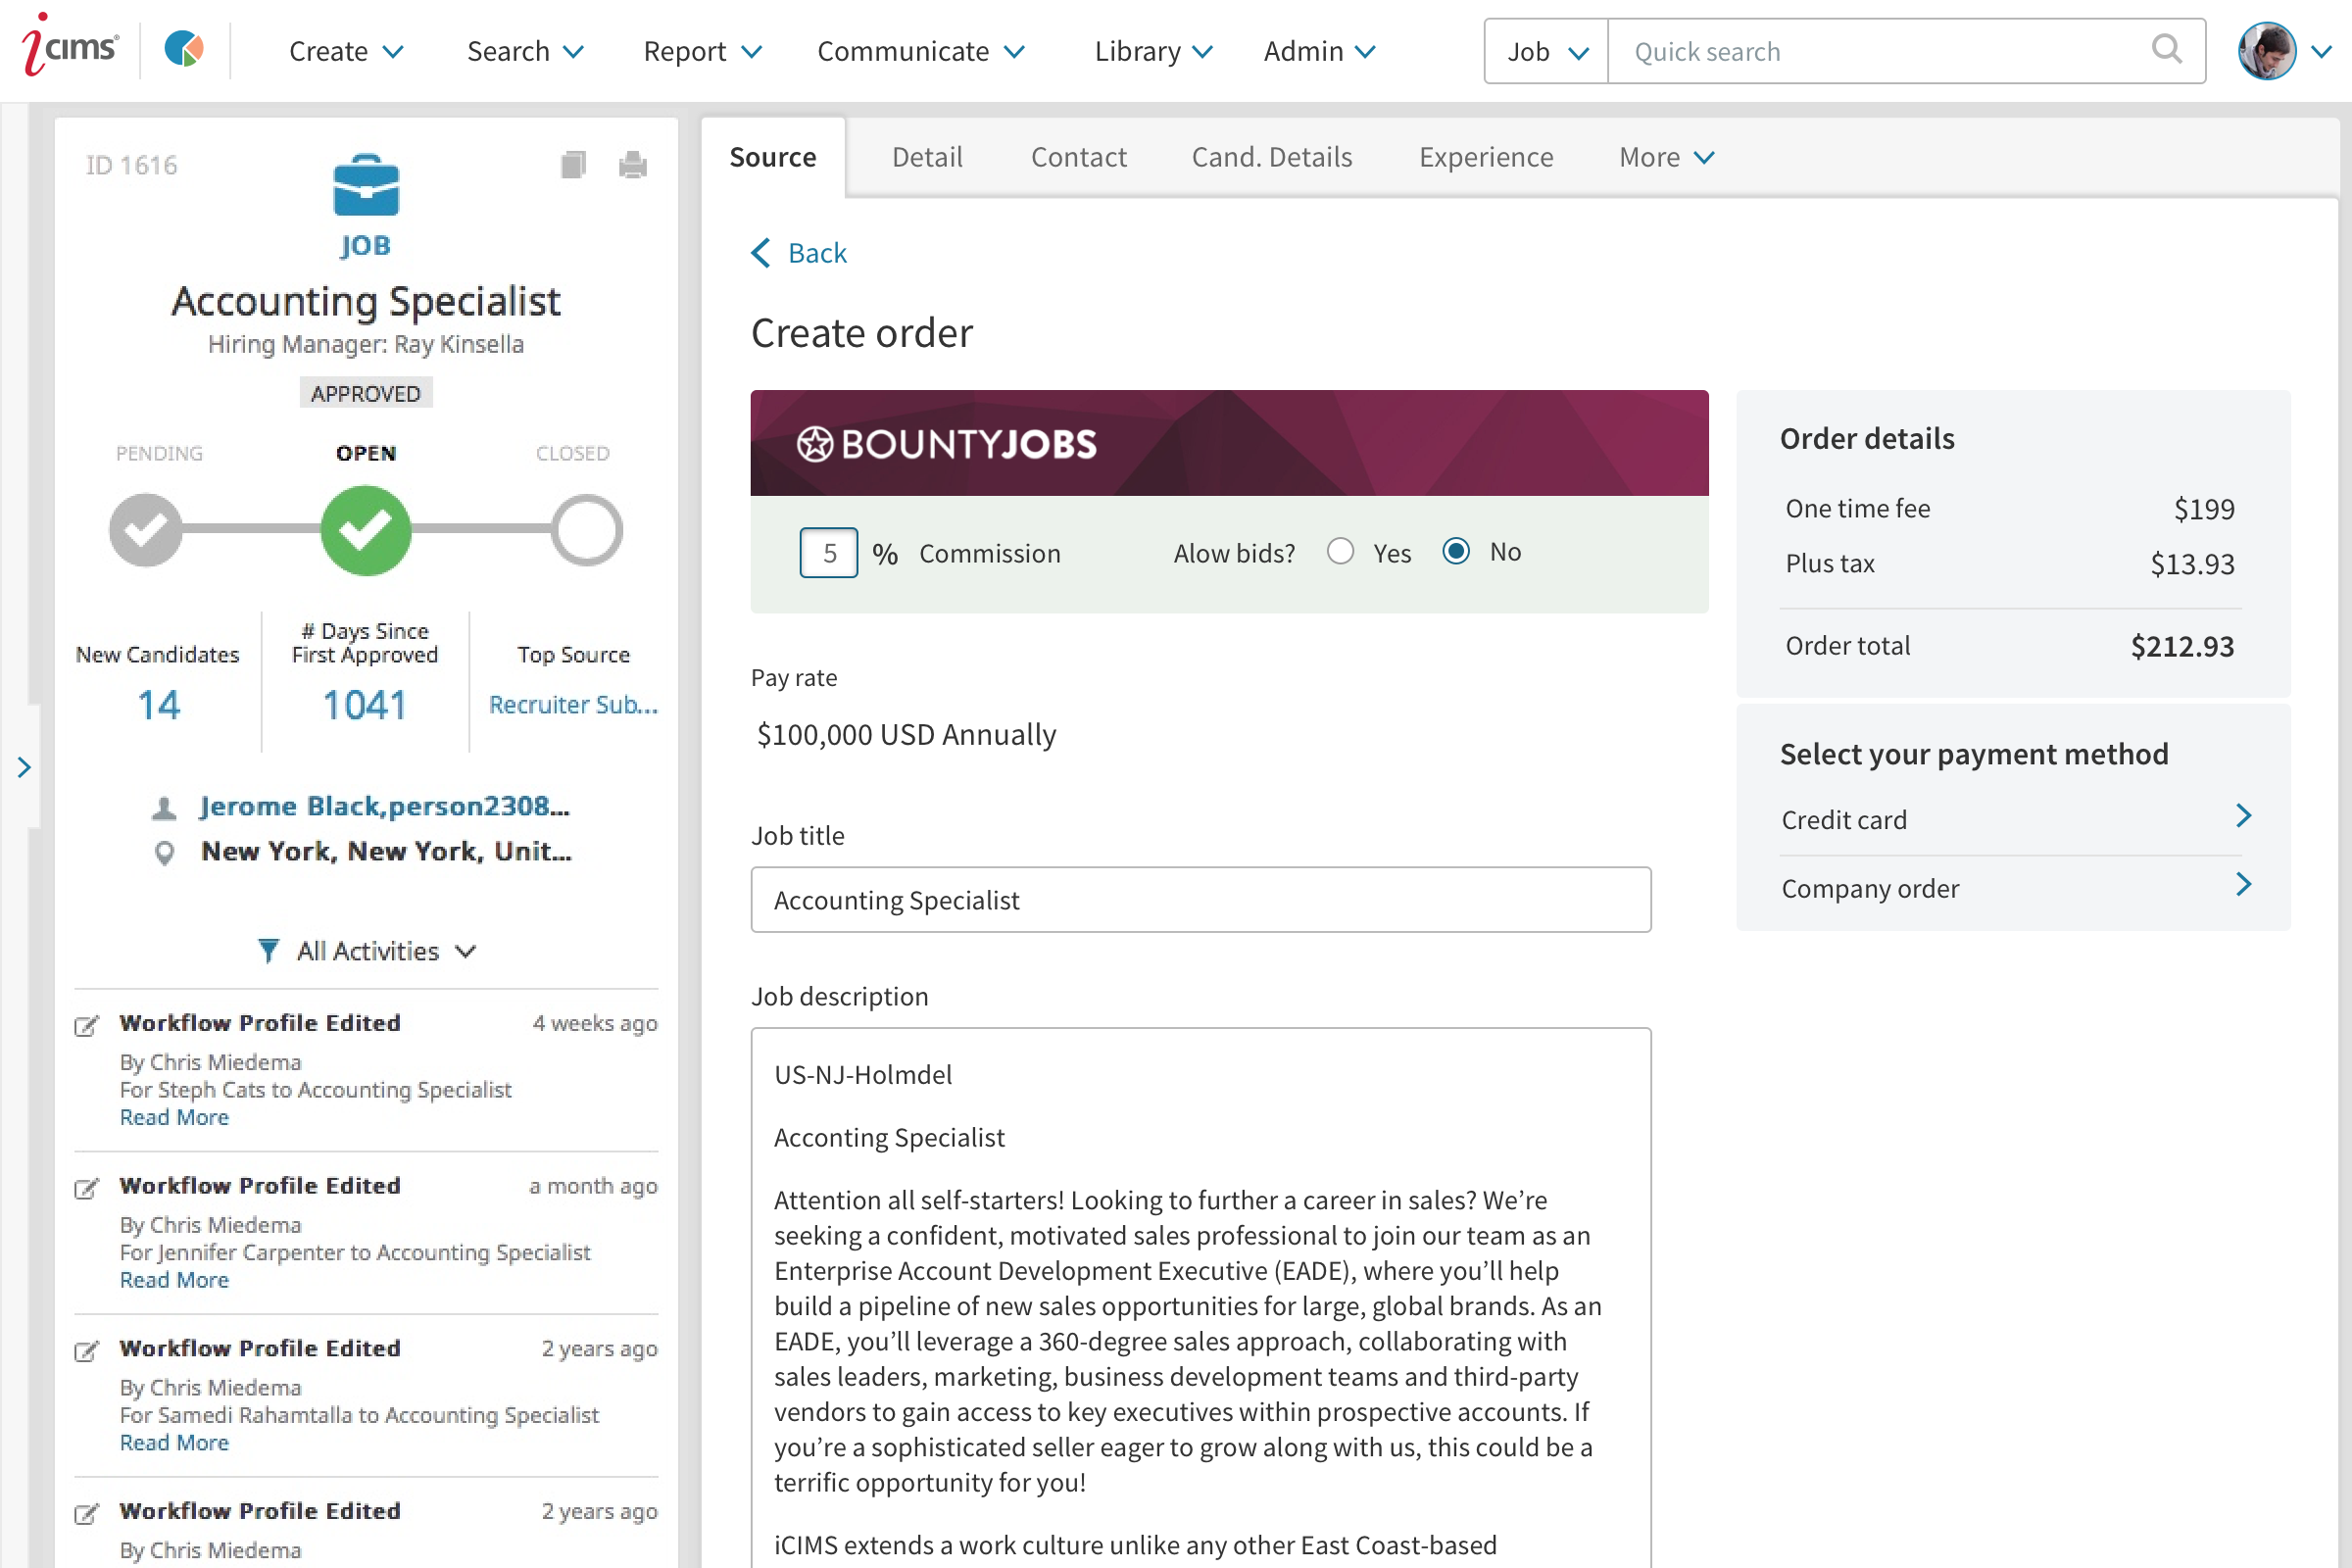Read More on Jennifer Carpenter activity
This screenshot has width=2352, height=1568.
[174, 1280]
